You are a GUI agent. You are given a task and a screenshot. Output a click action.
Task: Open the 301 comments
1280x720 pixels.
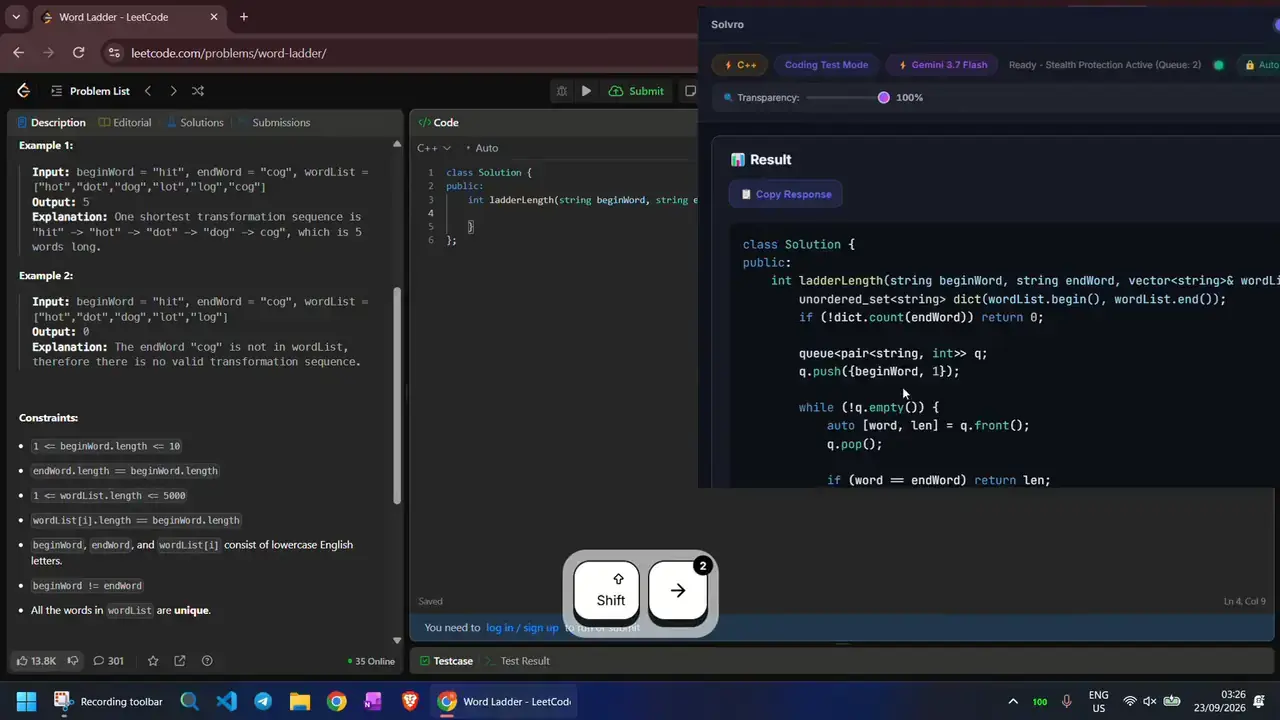point(108,661)
